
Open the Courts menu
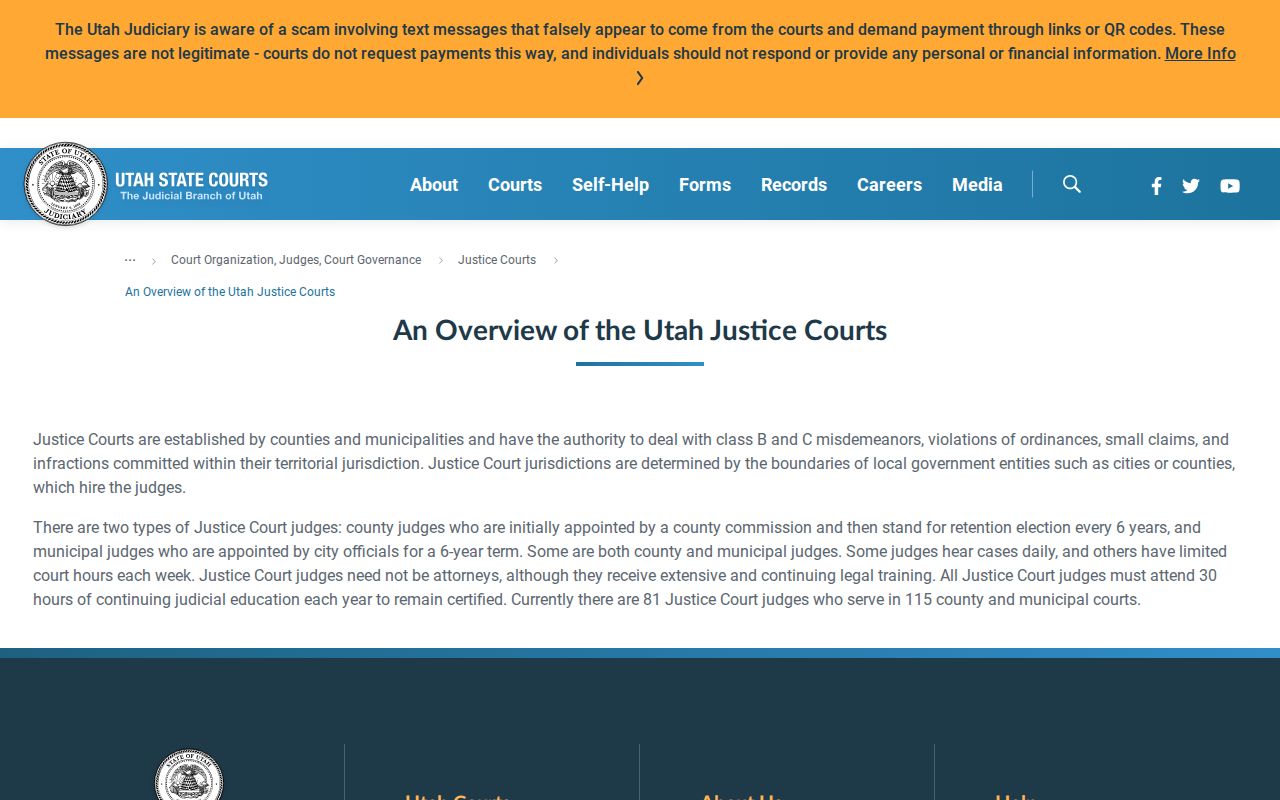[515, 185]
